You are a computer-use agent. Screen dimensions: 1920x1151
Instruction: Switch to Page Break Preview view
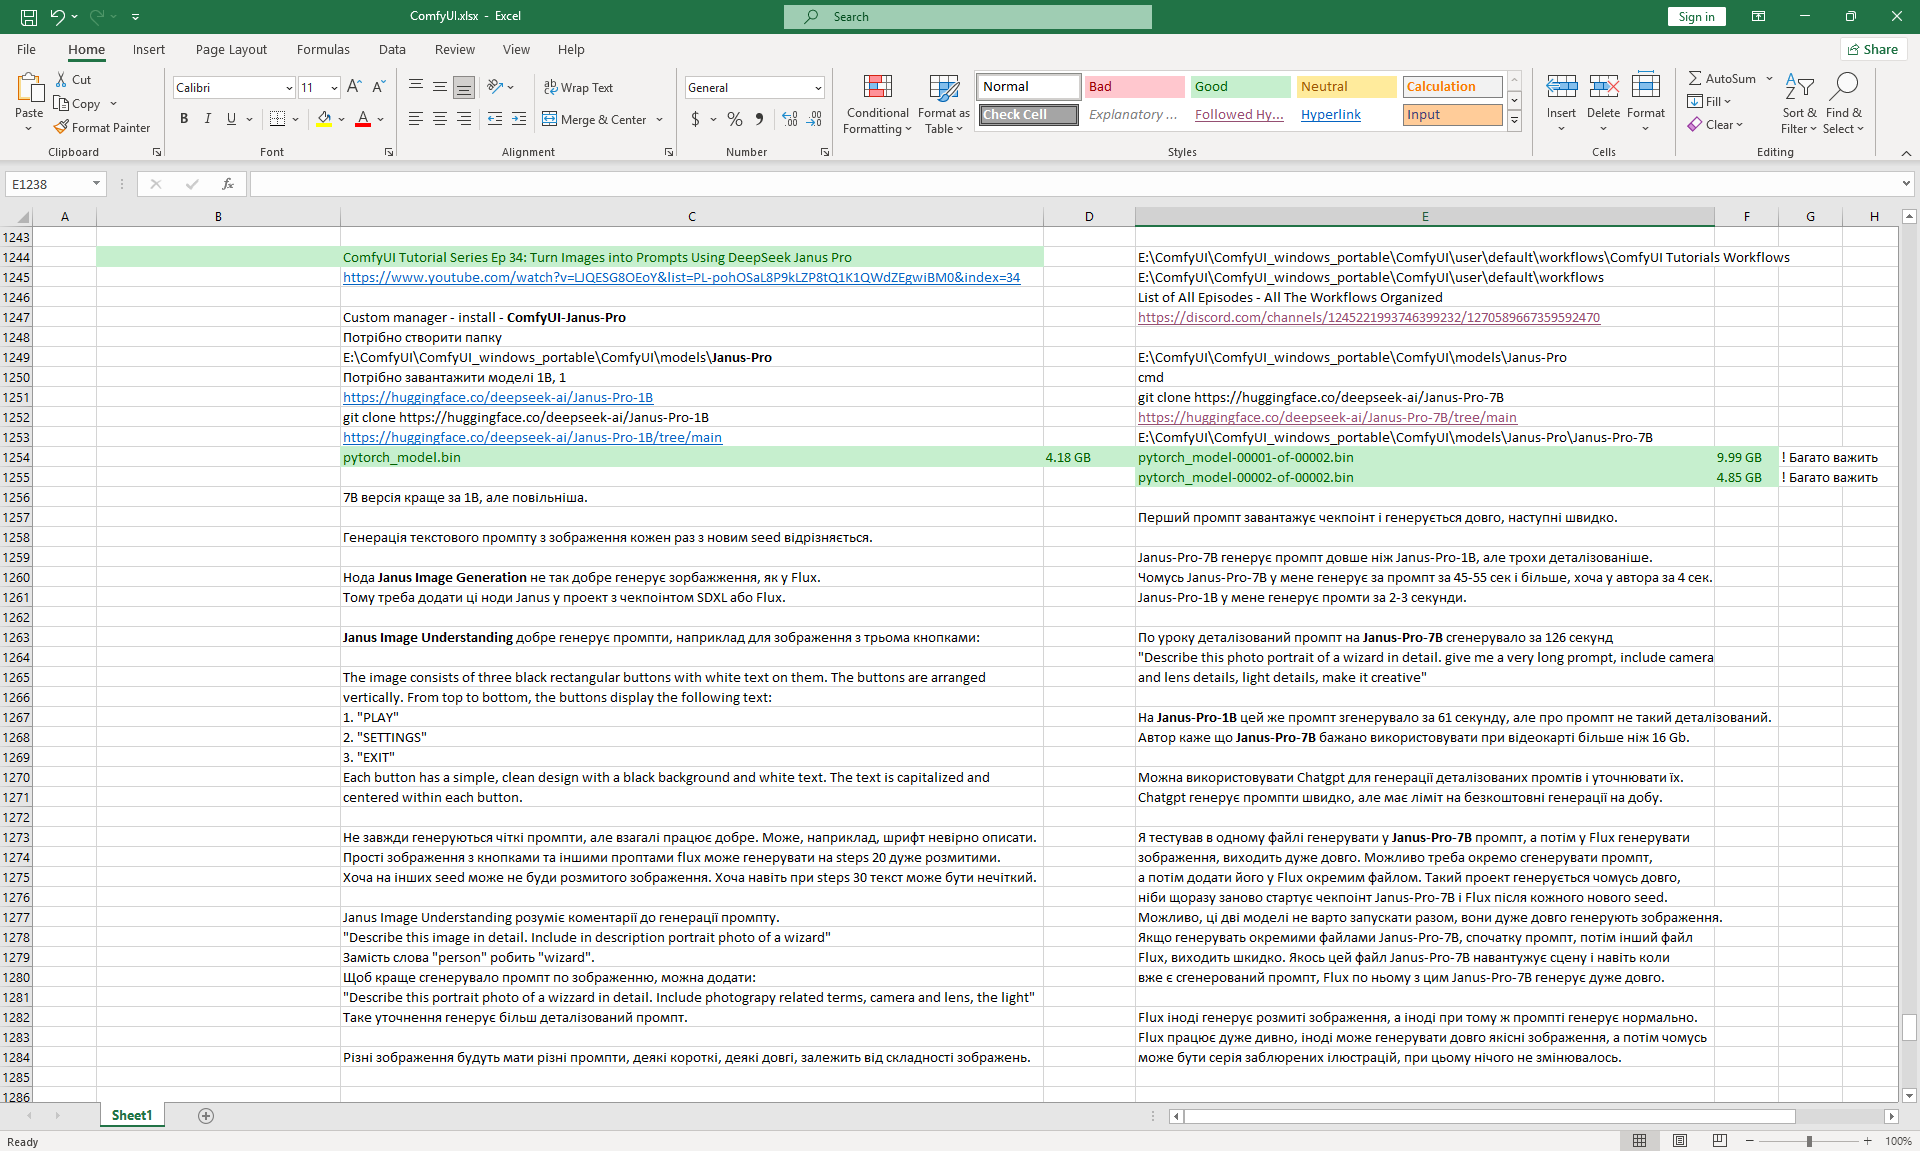[1719, 1141]
